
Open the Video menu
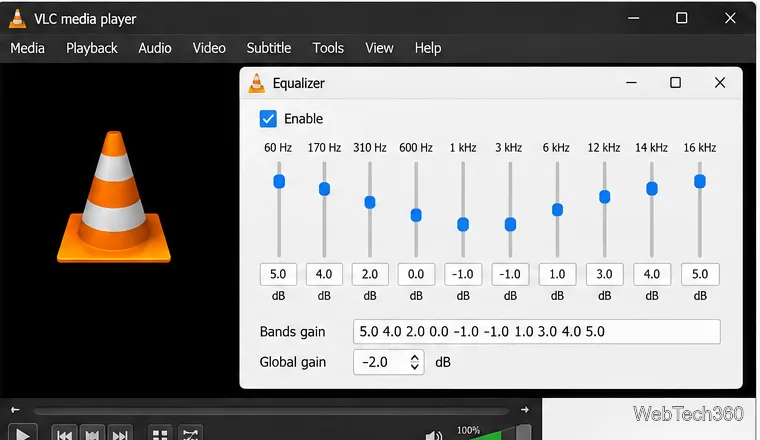(209, 48)
